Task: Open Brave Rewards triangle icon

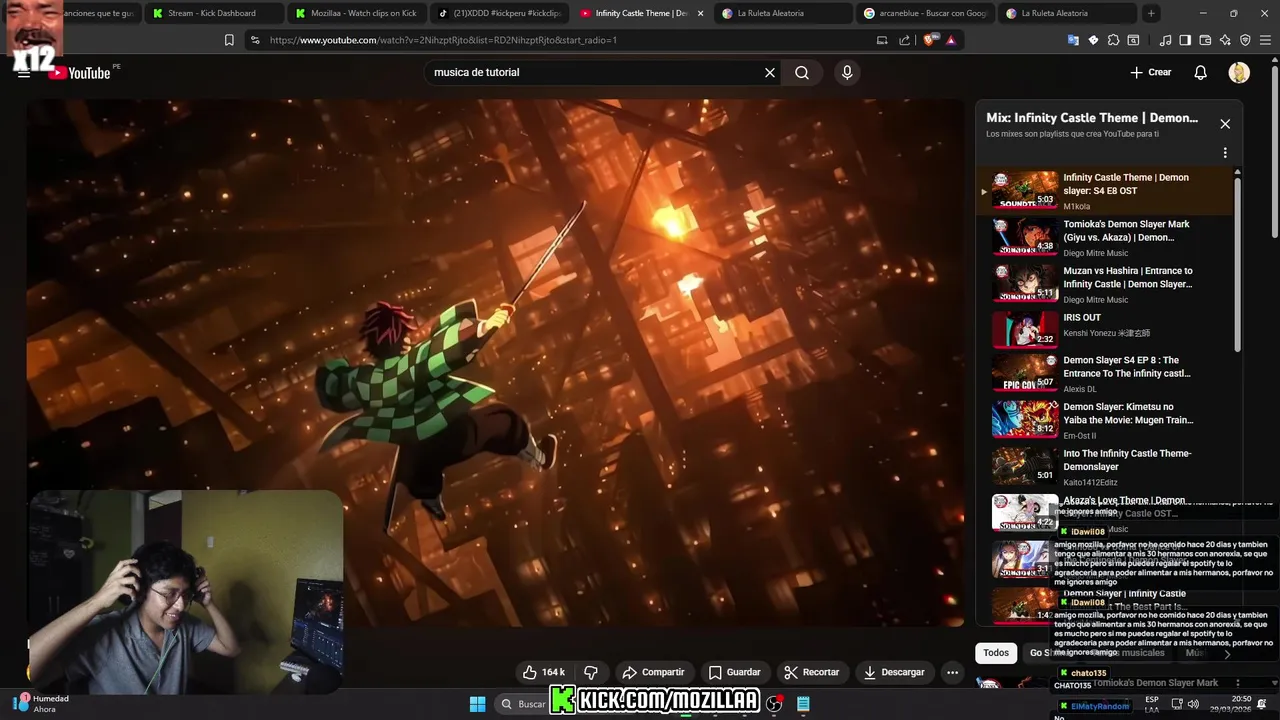Action: [x=951, y=40]
